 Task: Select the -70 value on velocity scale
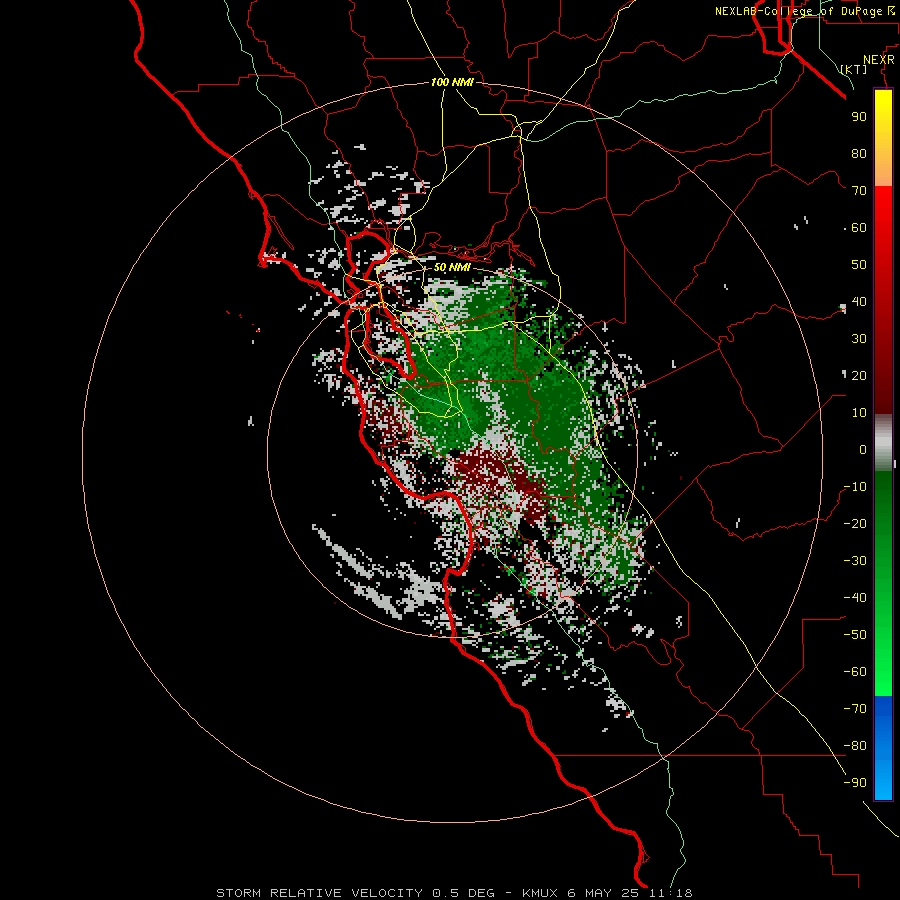[x=855, y=709]
